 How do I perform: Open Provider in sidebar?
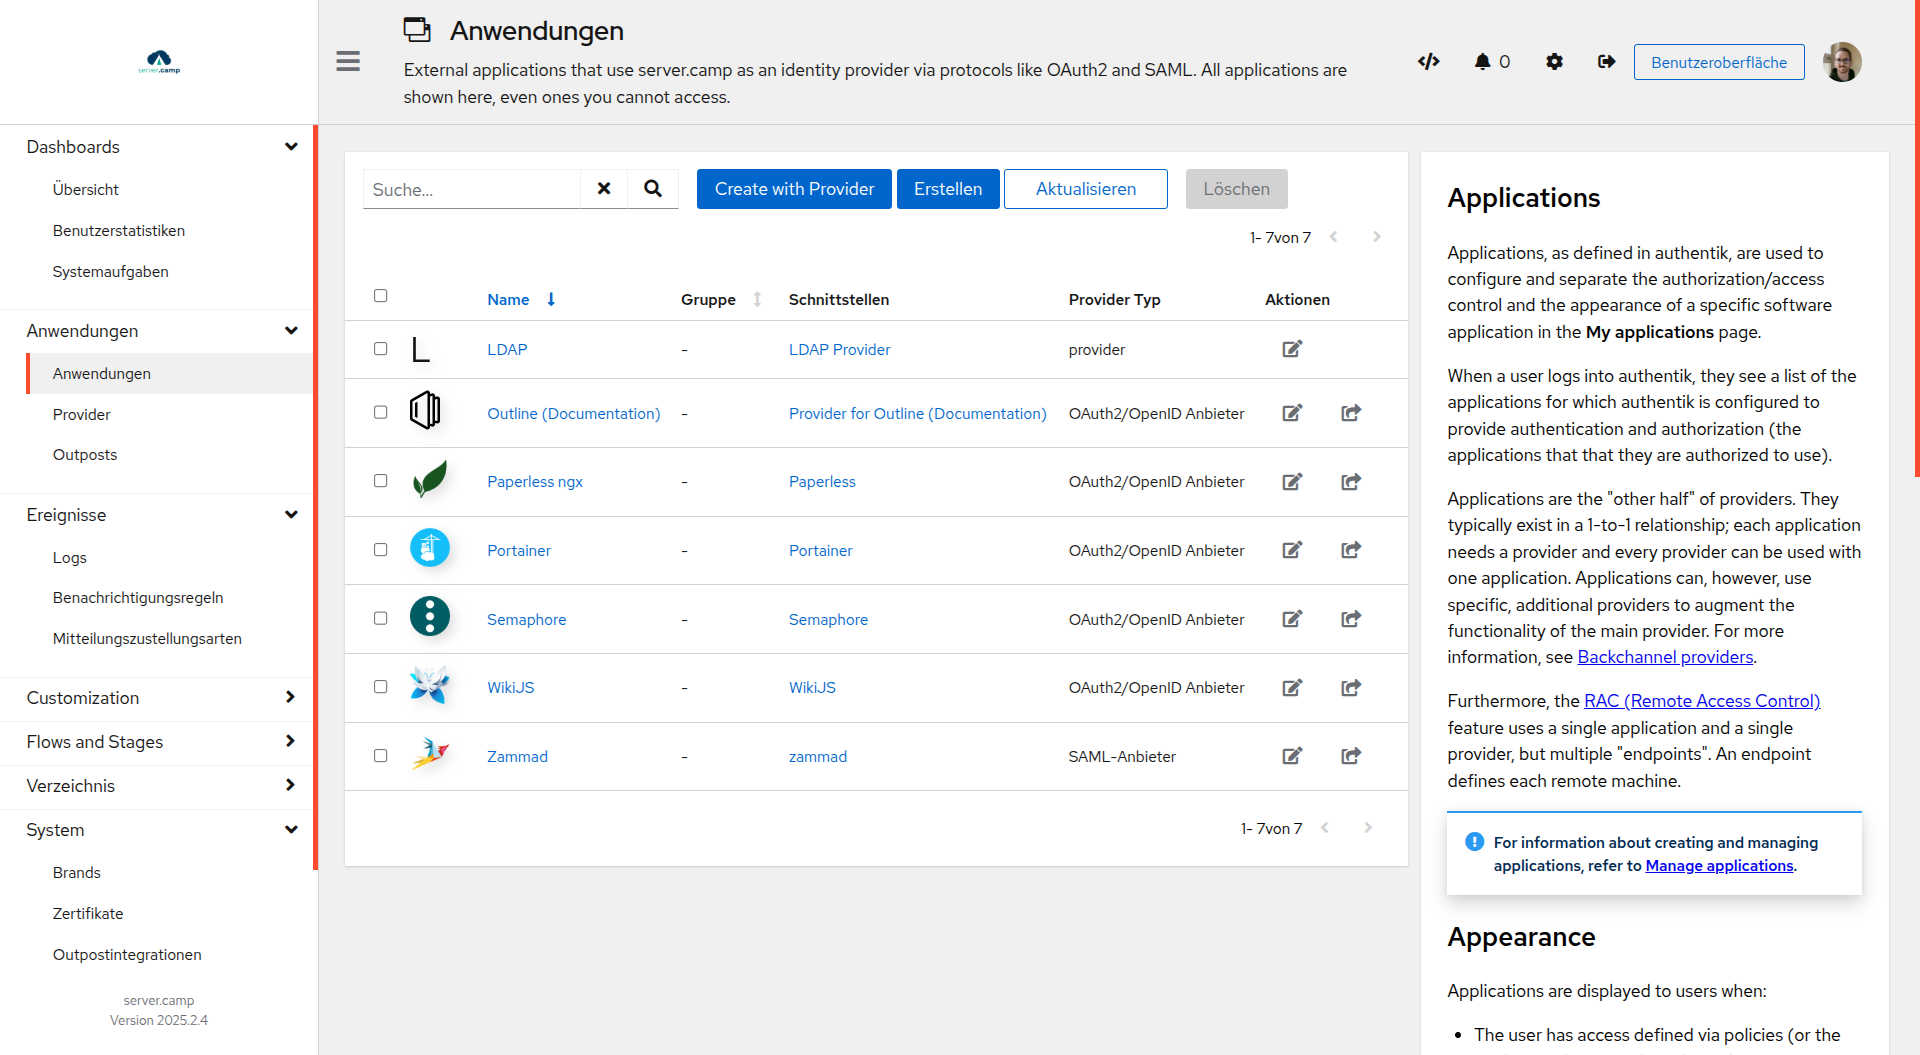click(81, 415)
